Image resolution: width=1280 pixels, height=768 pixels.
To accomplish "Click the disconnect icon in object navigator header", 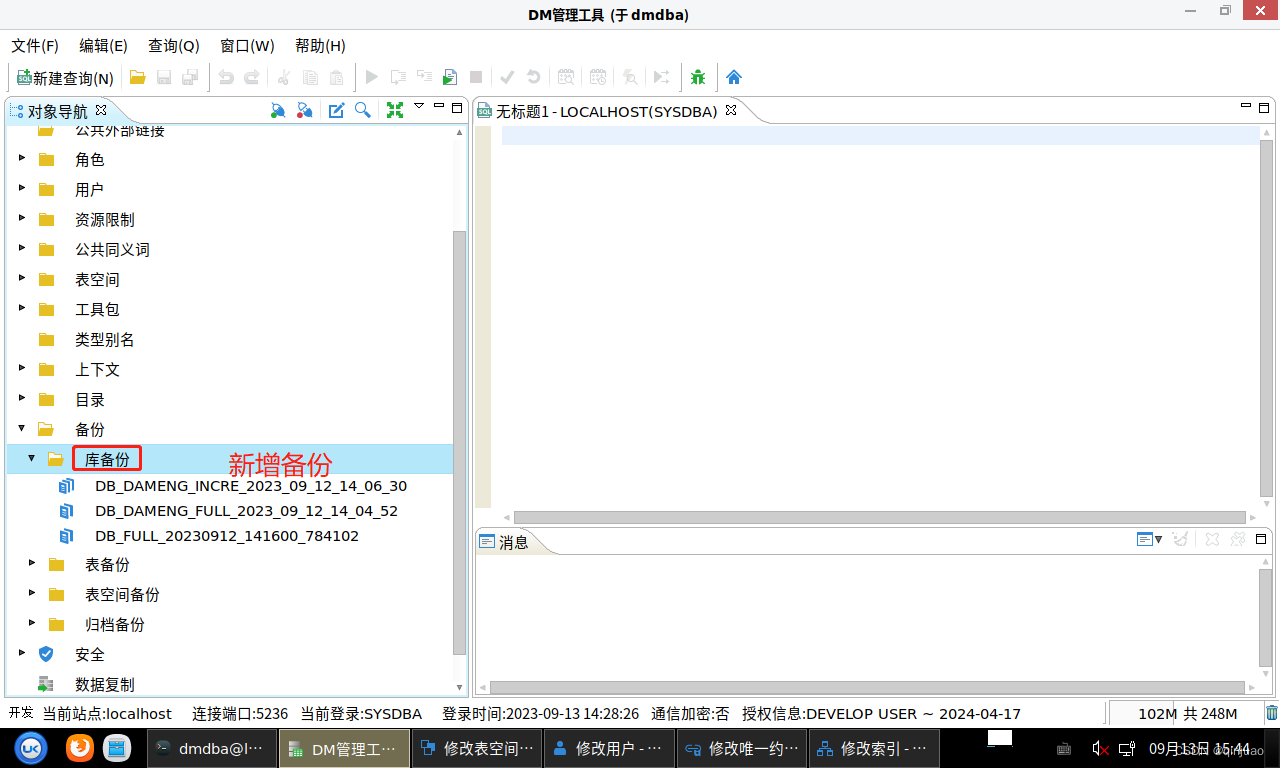I will coord(305,110).
